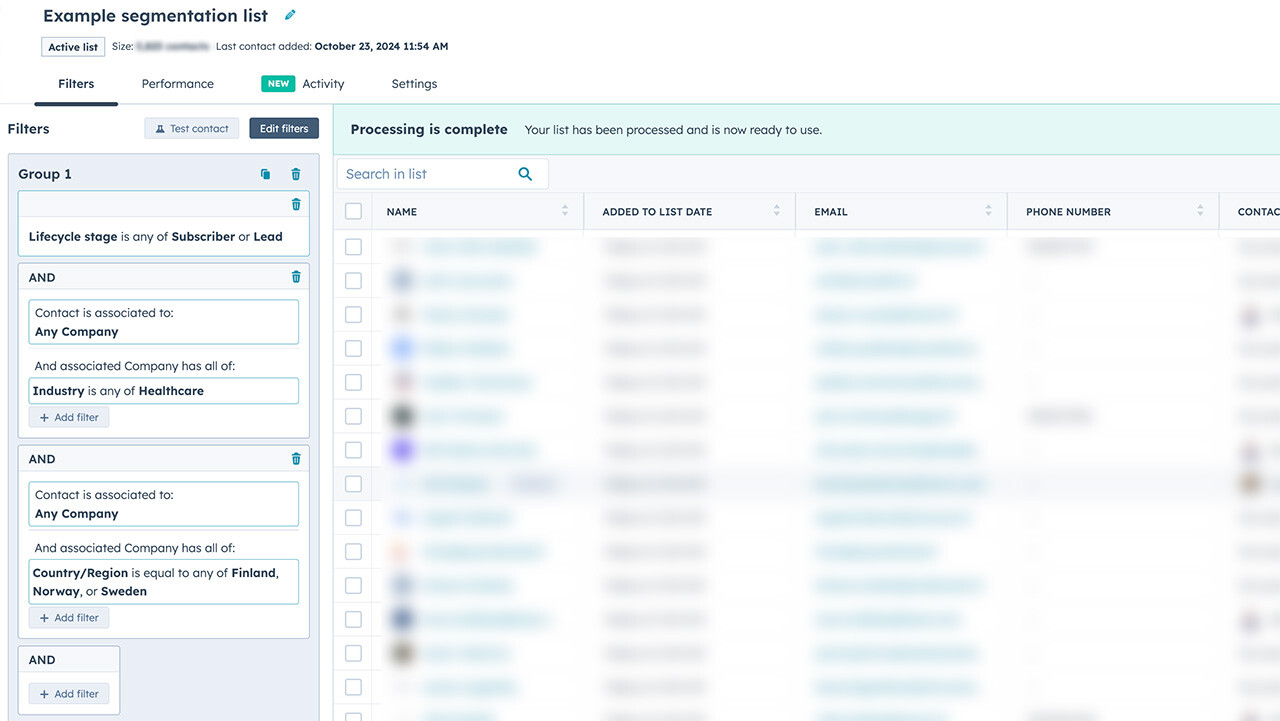Screen dimensions: 1280x721
Task: Sort the NAME column using its chevrons
Action: pos(566,211)
